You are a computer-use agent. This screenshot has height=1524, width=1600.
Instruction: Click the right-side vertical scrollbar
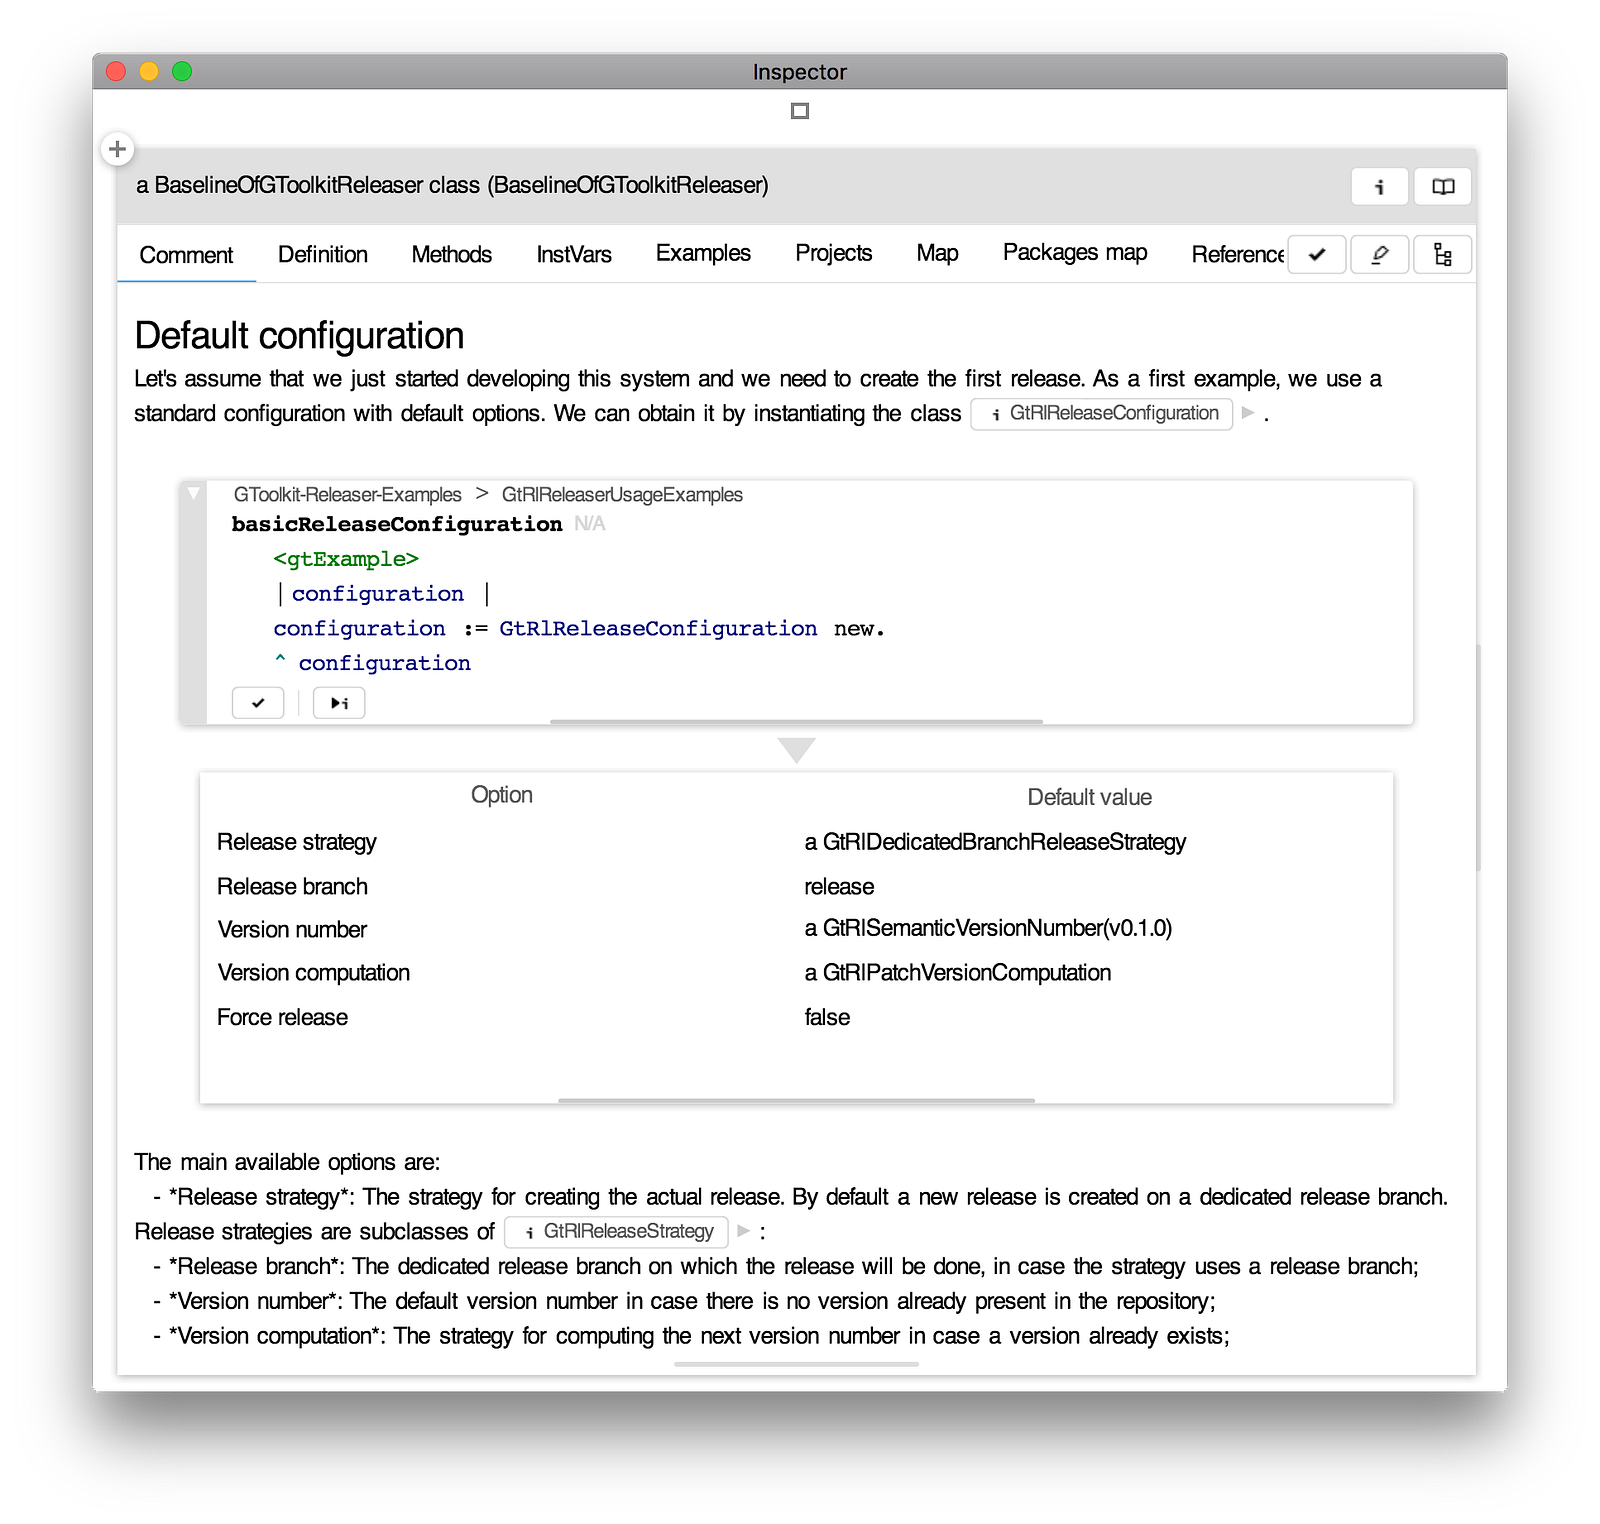[x=1479, y=757]
